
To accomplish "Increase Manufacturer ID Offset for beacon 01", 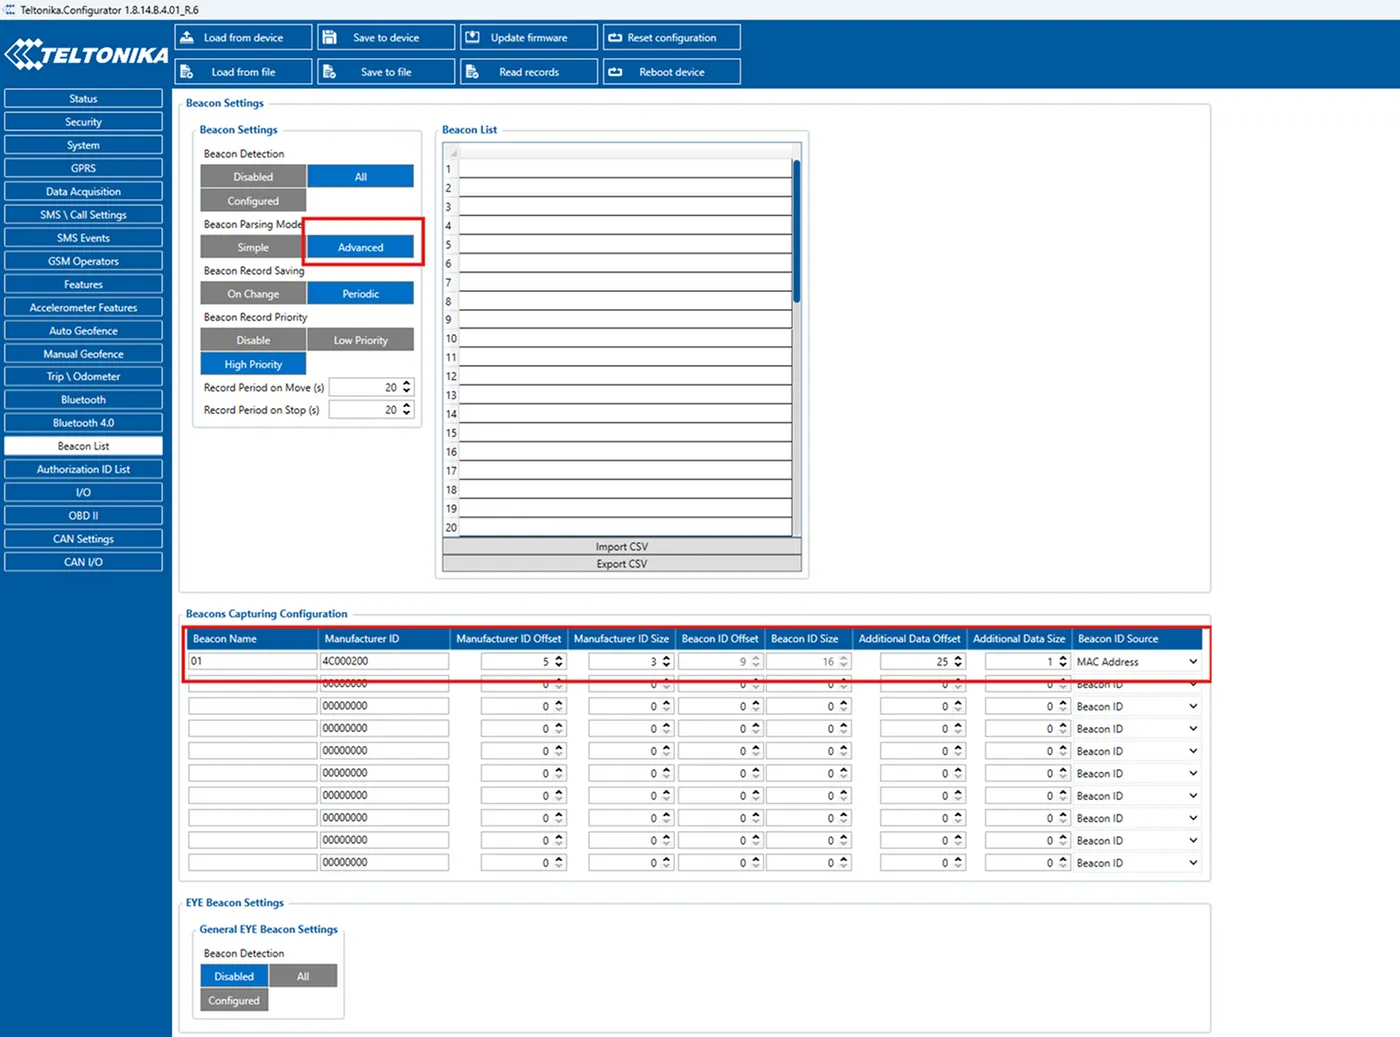I will point(558,658).
